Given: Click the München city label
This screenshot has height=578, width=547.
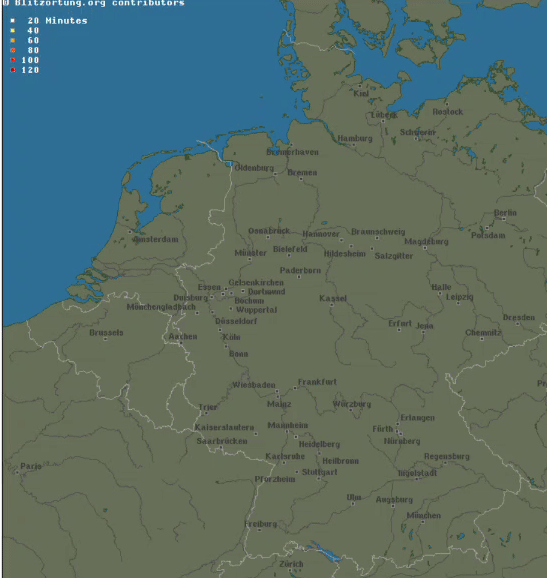Looking at the screenshot, I should [424, 516].
